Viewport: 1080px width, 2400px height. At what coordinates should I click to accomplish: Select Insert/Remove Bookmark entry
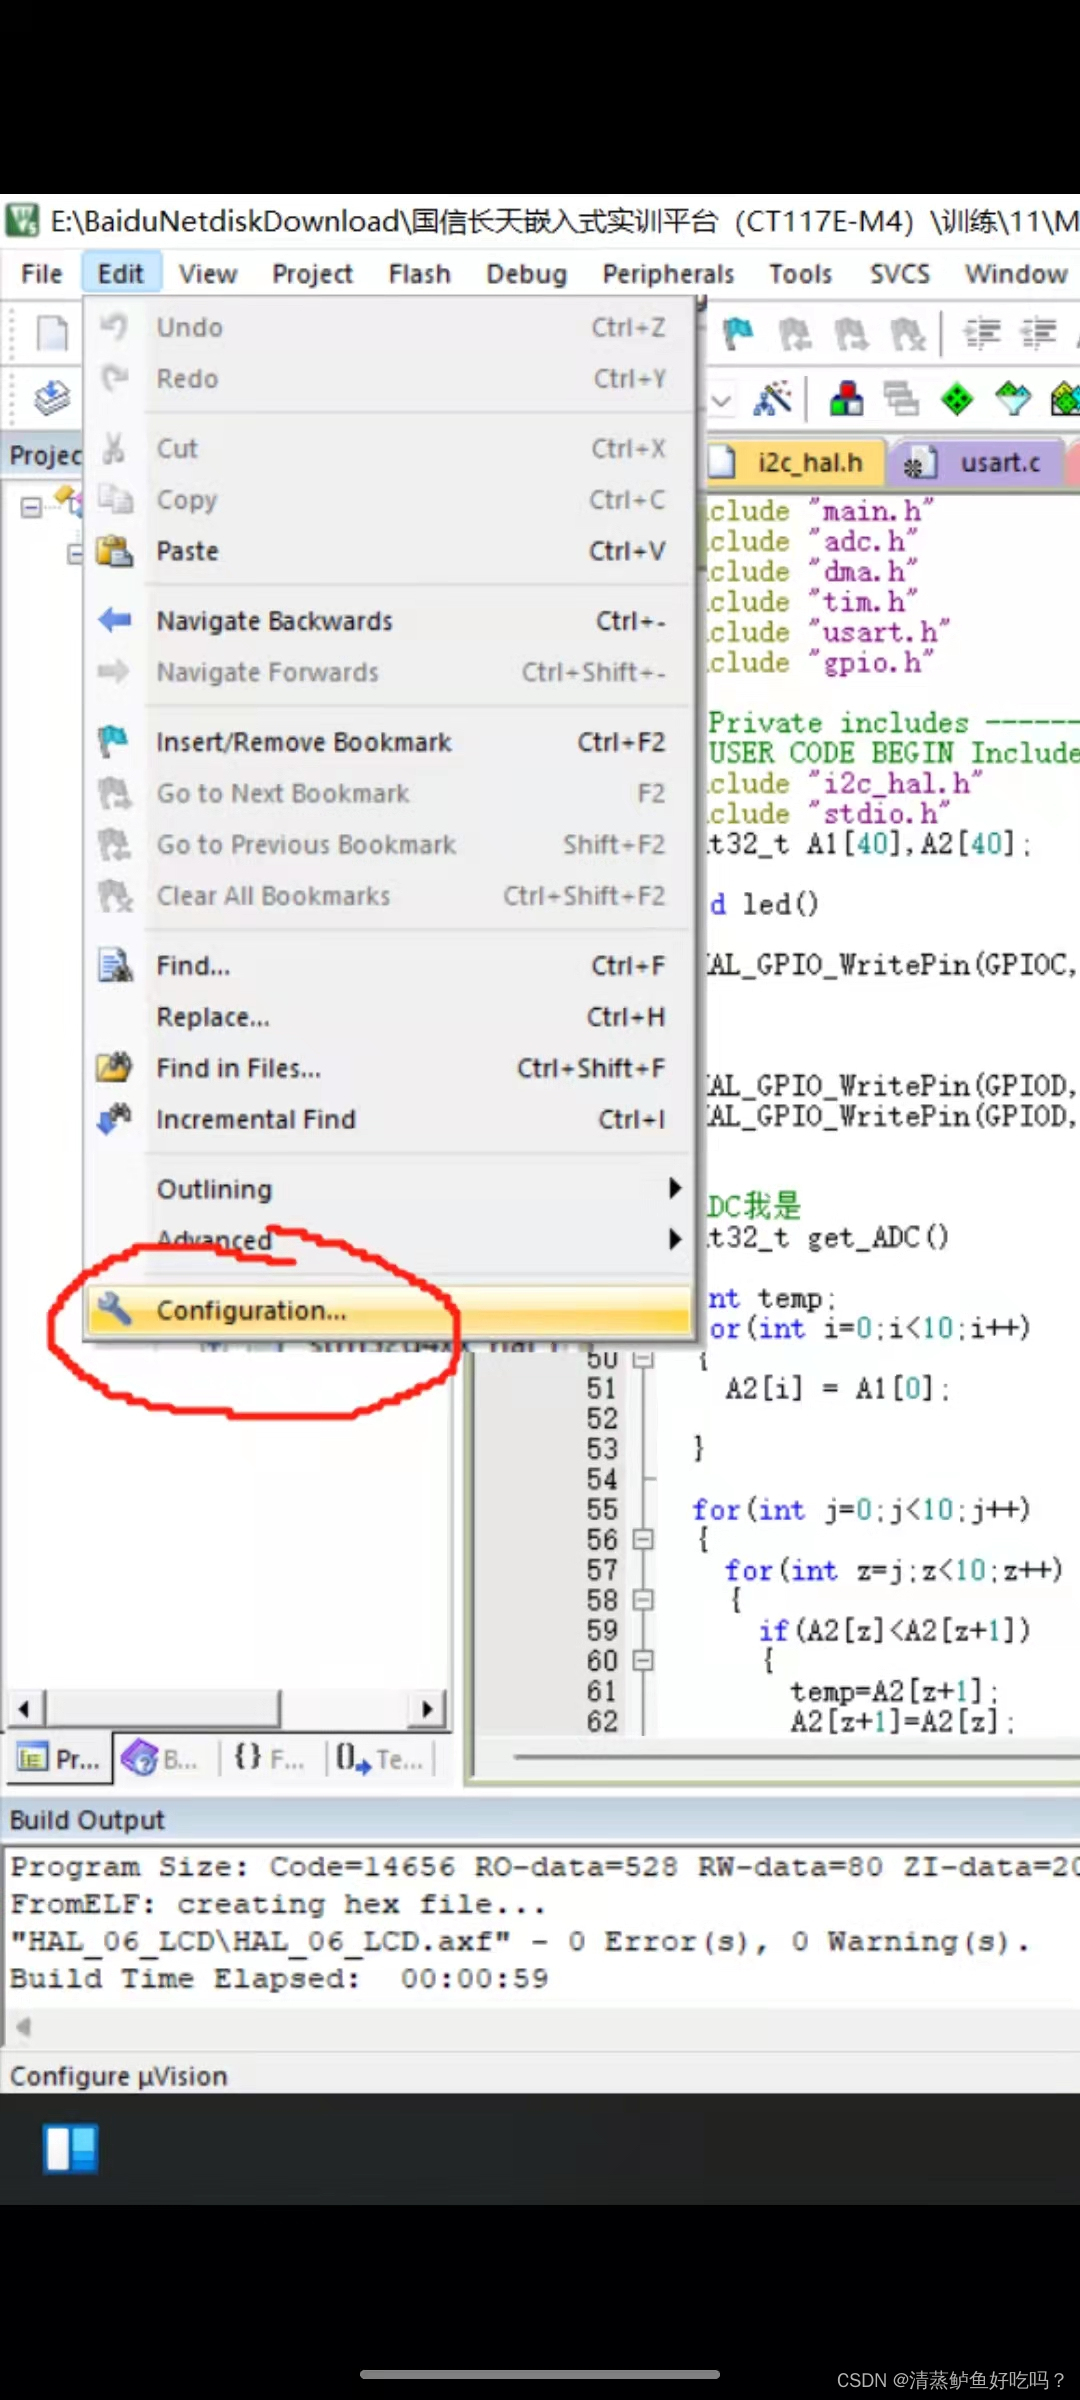[x=390, y=742]
